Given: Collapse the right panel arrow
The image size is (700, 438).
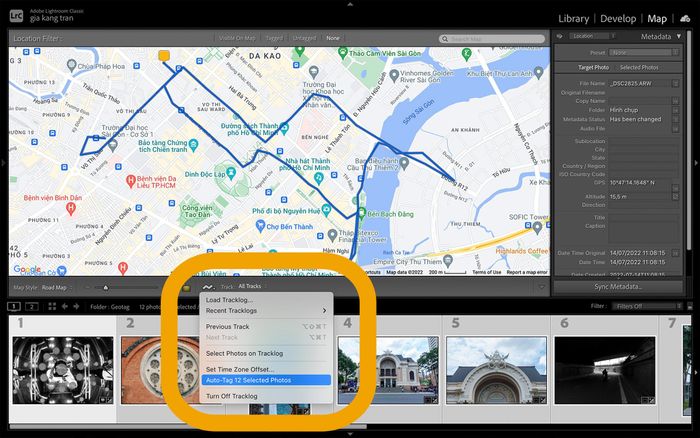Looking at the screenshot, I should point(696,163).
